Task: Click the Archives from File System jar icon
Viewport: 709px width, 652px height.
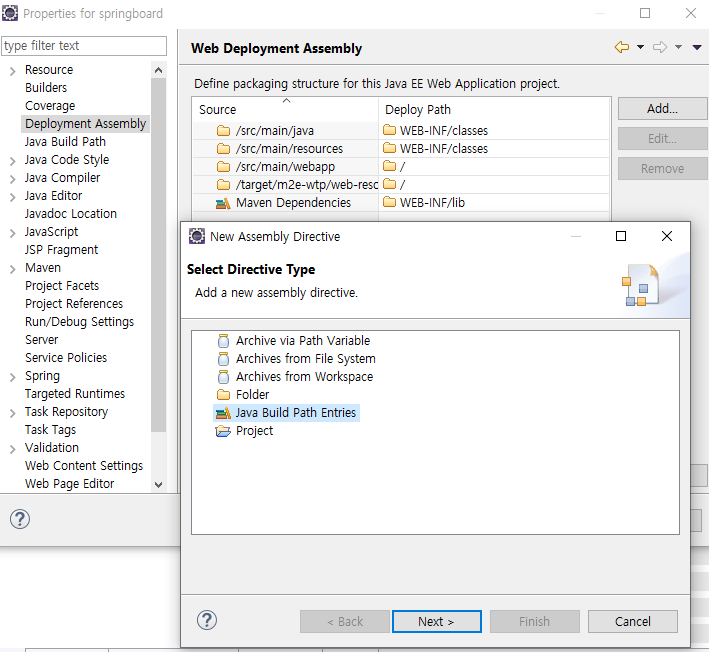Action: [x=223, y=359]
